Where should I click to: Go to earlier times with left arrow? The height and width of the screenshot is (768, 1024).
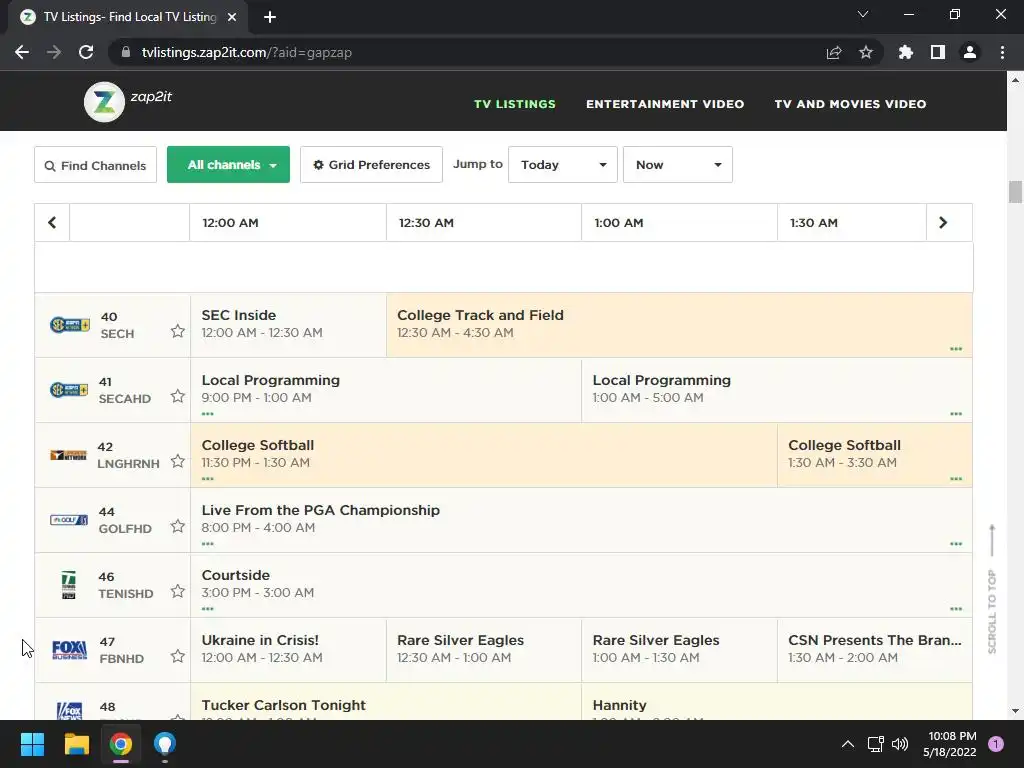coord(52,223)
